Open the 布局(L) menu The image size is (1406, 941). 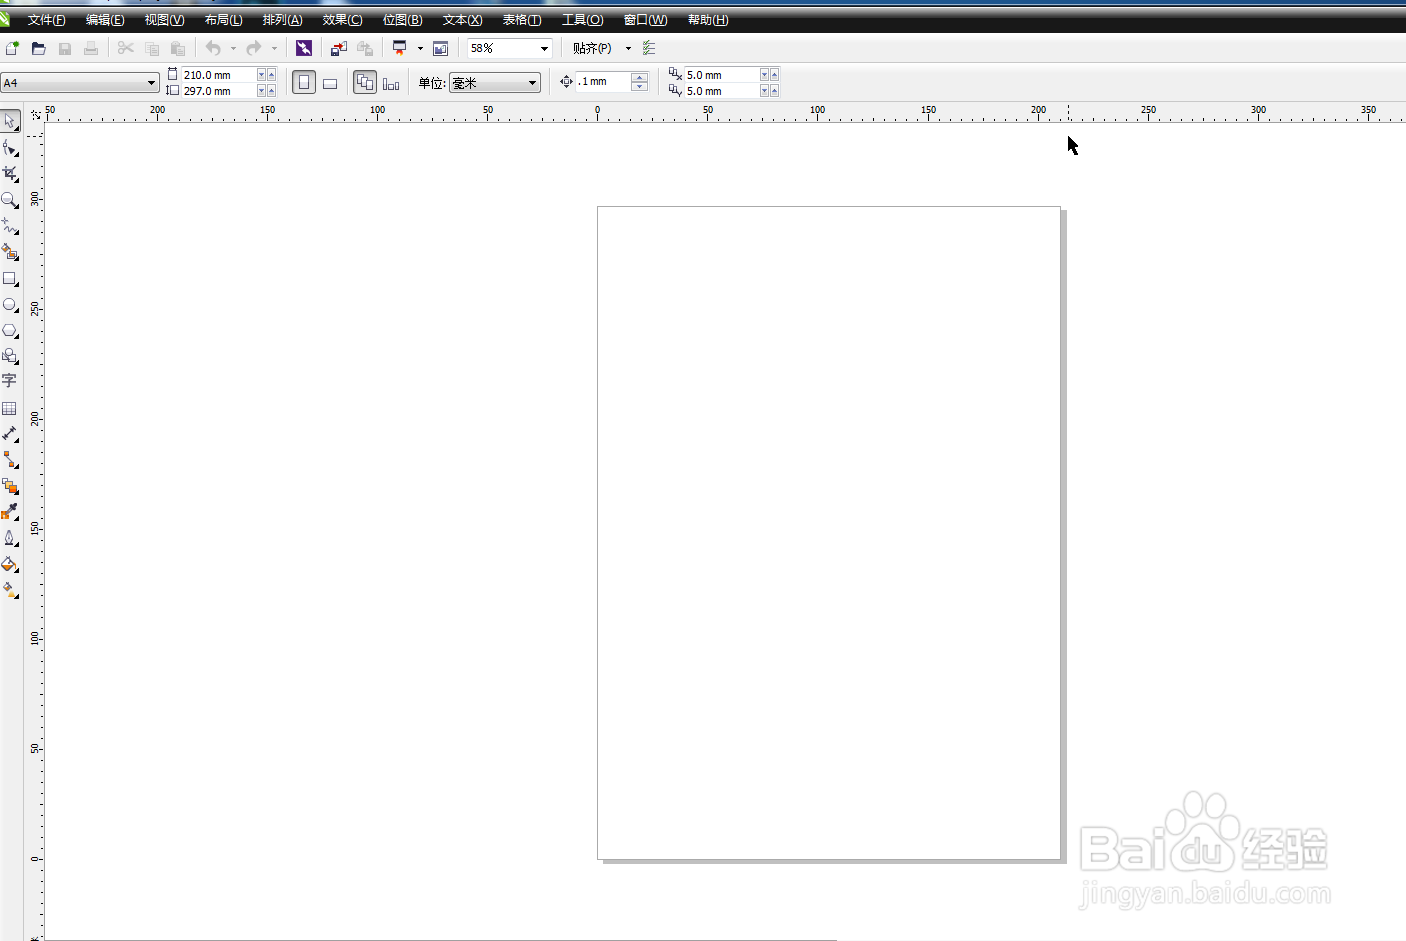(x=223, y=20)
